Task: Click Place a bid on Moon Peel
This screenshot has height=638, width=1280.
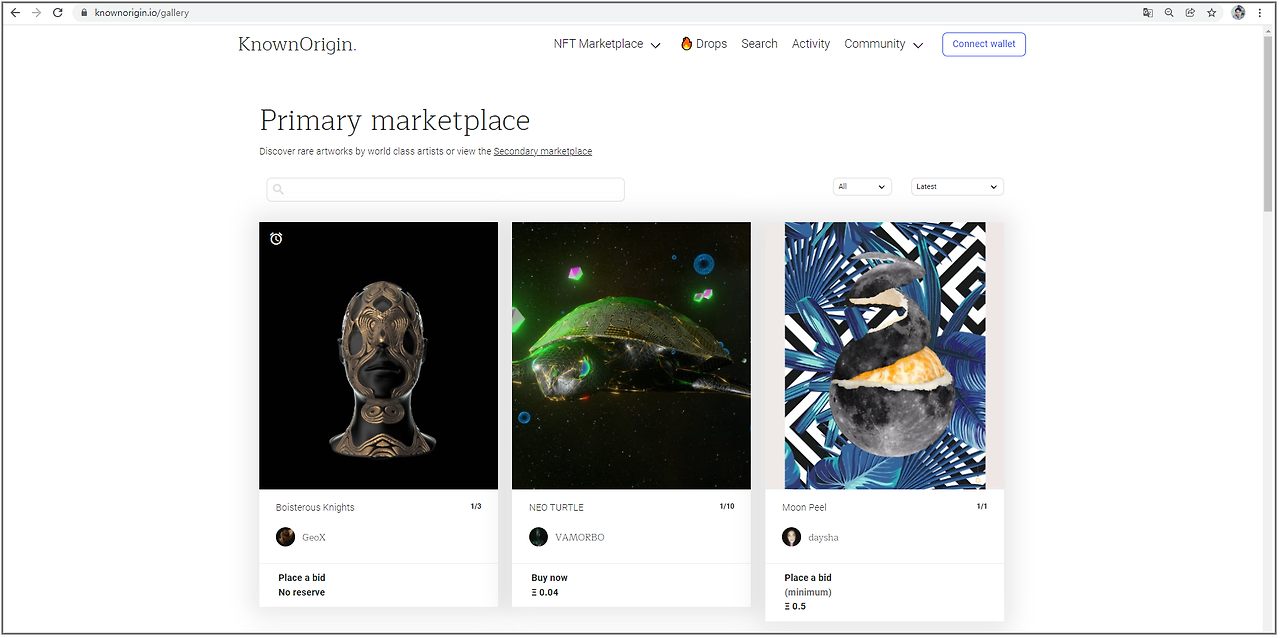Action: [808, 578]
